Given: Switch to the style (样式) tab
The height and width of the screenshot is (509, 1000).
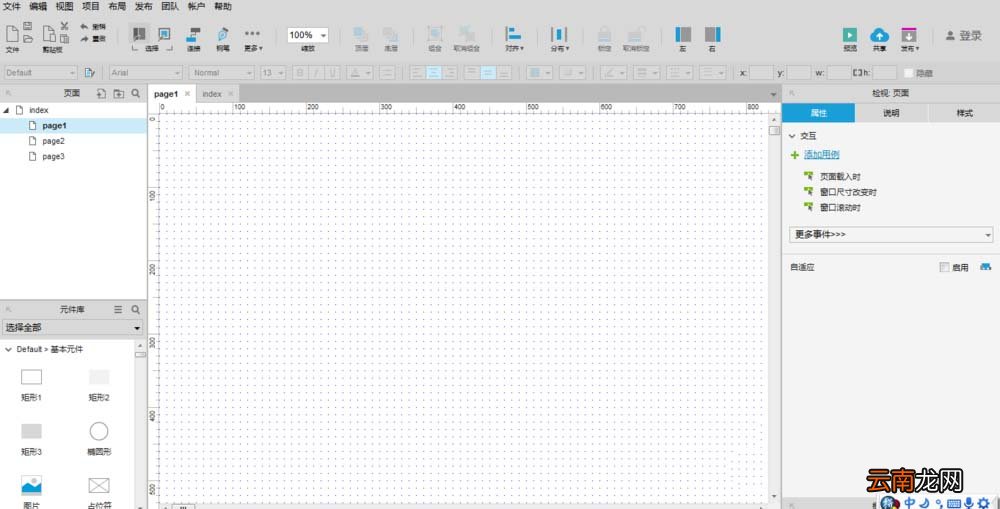Looking at the screenshot, I should click(964, 113).
